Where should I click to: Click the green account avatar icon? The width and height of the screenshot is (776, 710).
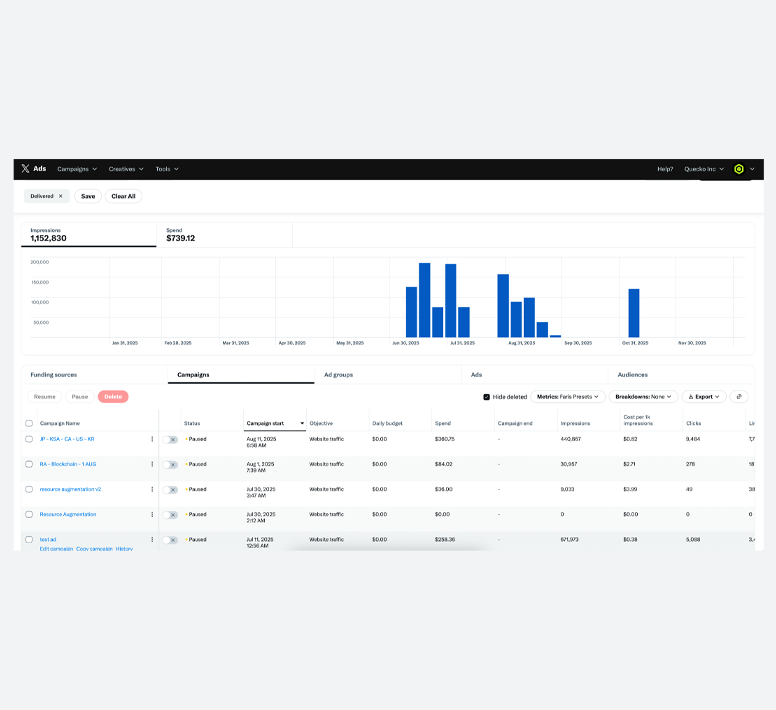tap(739, 169)
